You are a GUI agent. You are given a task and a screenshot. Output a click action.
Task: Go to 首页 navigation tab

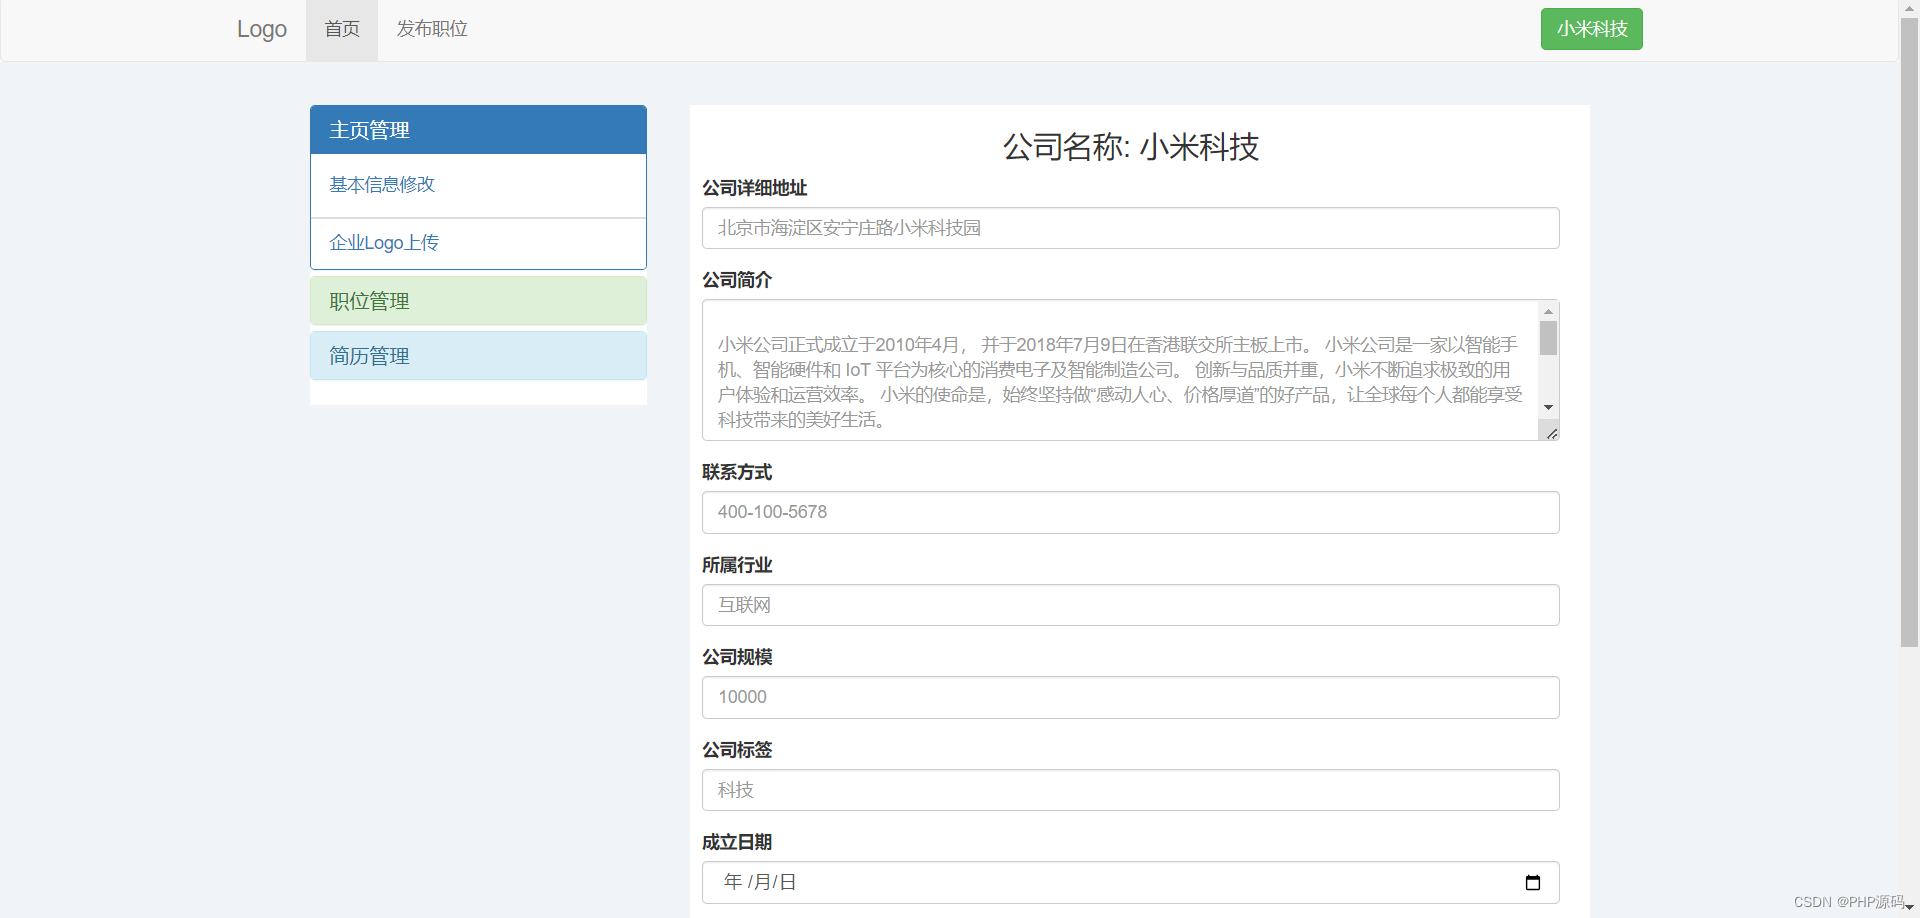click(342, 30)
